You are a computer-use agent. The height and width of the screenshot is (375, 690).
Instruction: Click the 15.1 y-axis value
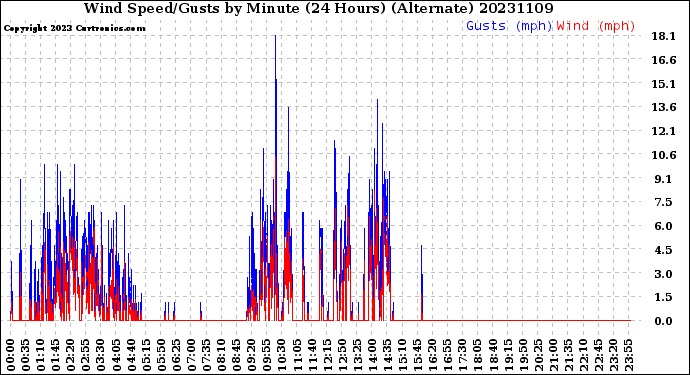click(664, 84)
